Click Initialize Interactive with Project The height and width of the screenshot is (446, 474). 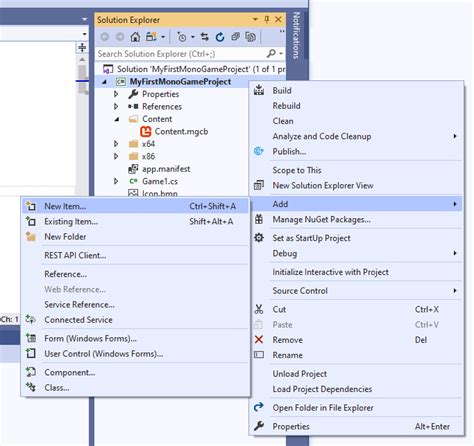(x=356, y=272)
